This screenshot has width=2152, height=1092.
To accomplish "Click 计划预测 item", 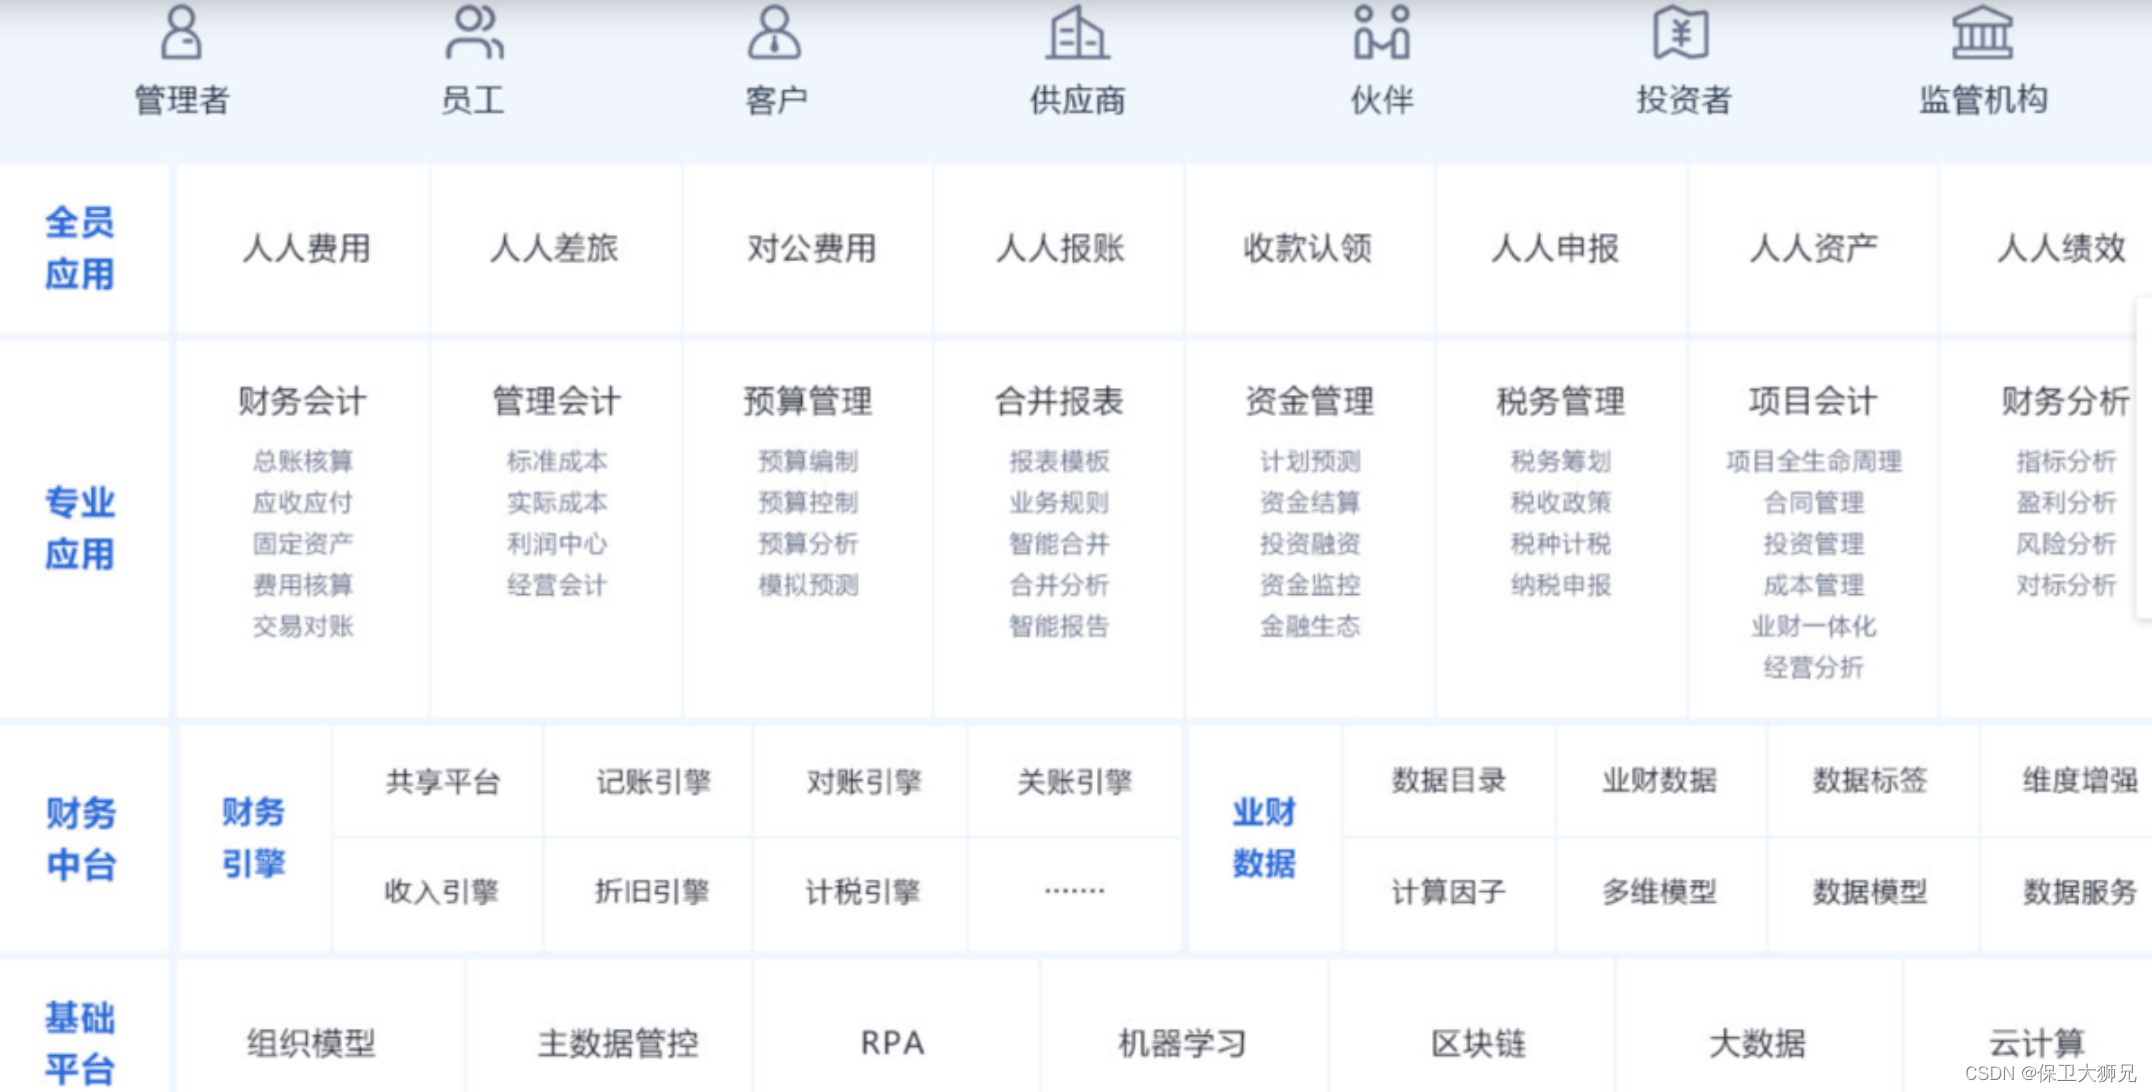I will click(1310, 461).
